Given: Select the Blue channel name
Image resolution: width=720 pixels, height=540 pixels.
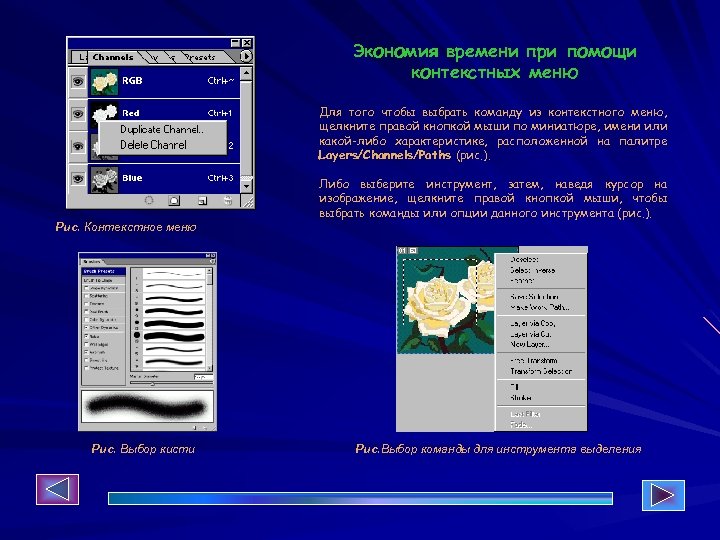Looking at the screenshot, I should [x=132, y=178].
